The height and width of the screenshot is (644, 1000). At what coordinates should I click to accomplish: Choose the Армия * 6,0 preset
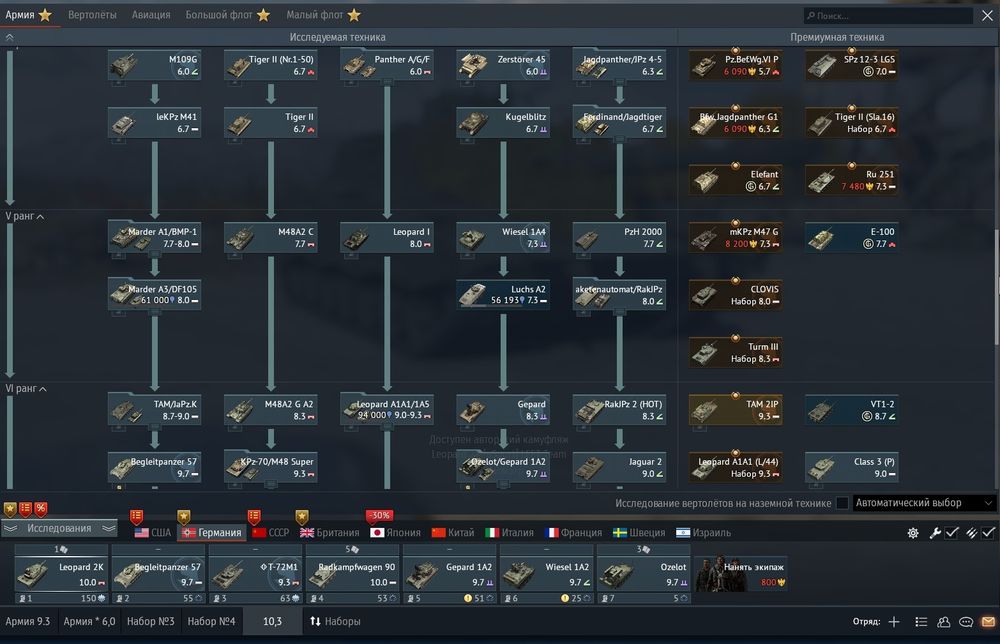coord(89,621)
